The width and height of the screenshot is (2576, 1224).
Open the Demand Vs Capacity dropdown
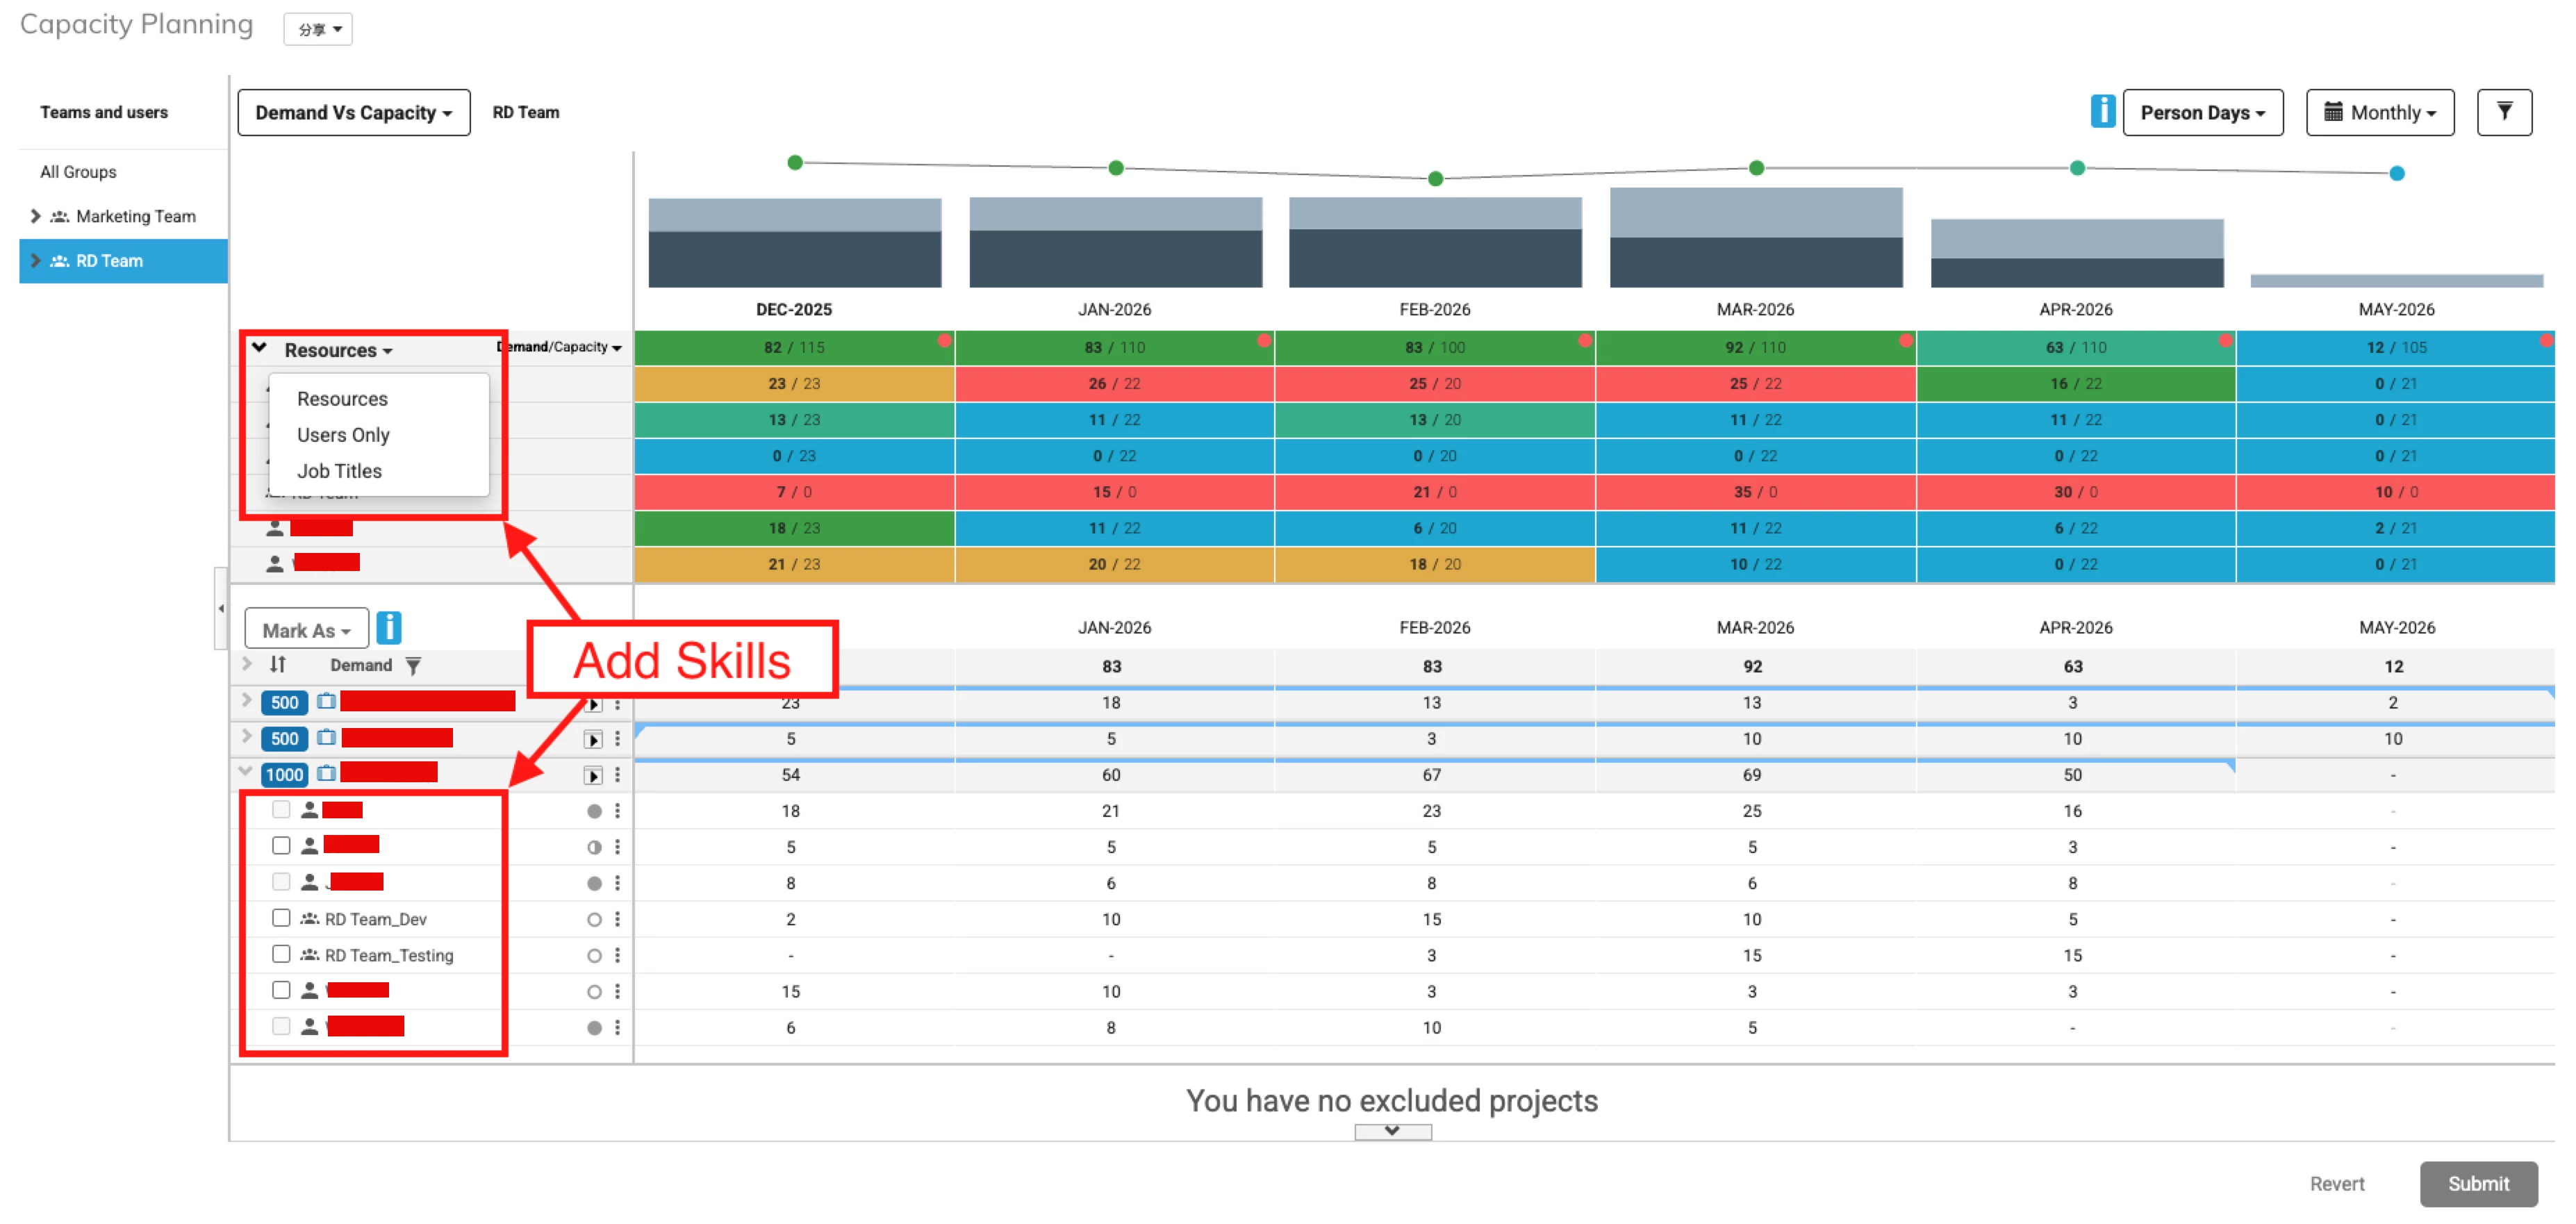[x=353, y=113]
